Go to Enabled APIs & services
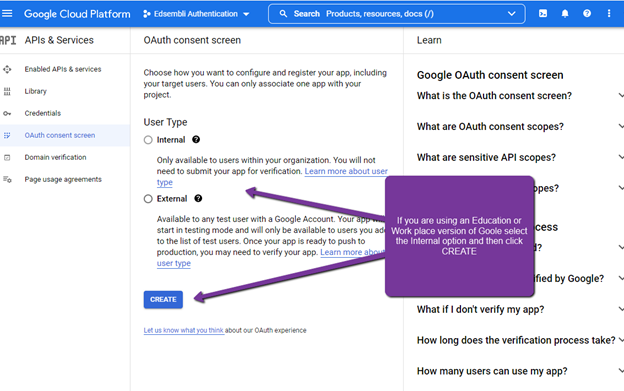This screenshot has width=624, height=391. (63, 69)
